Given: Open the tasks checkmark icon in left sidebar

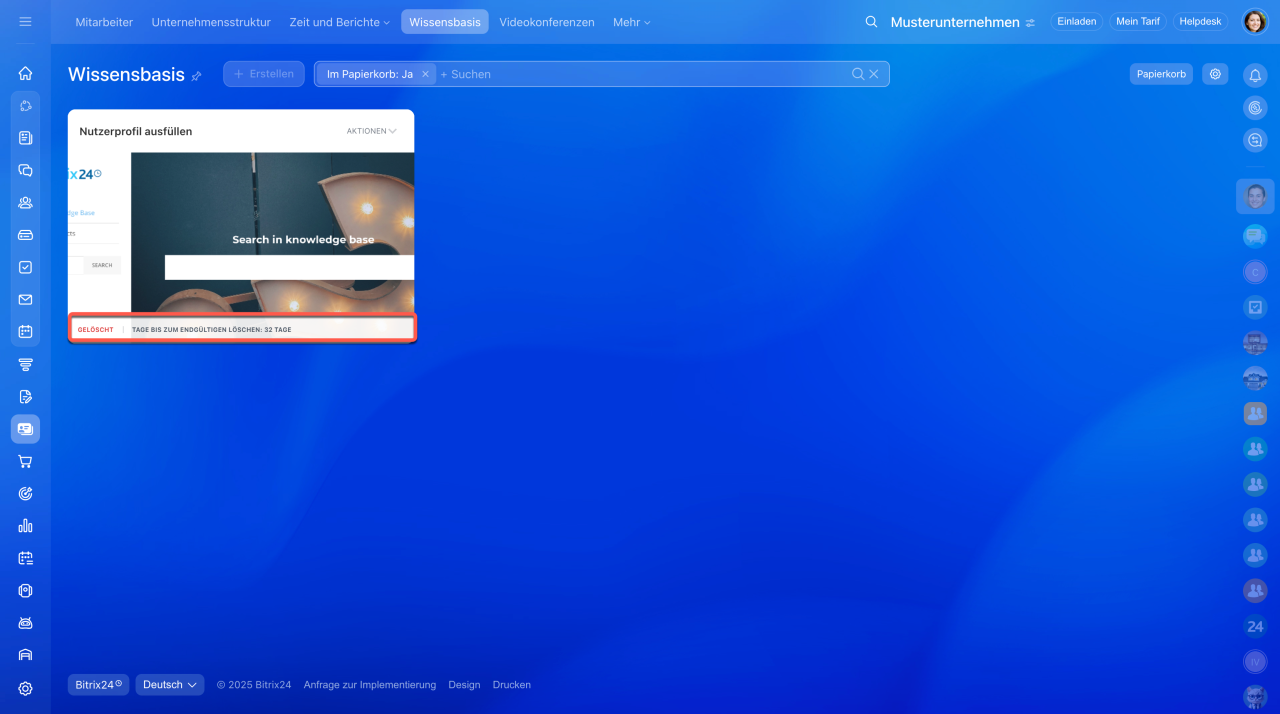Looking at the screenshot, I should (25, 267).
